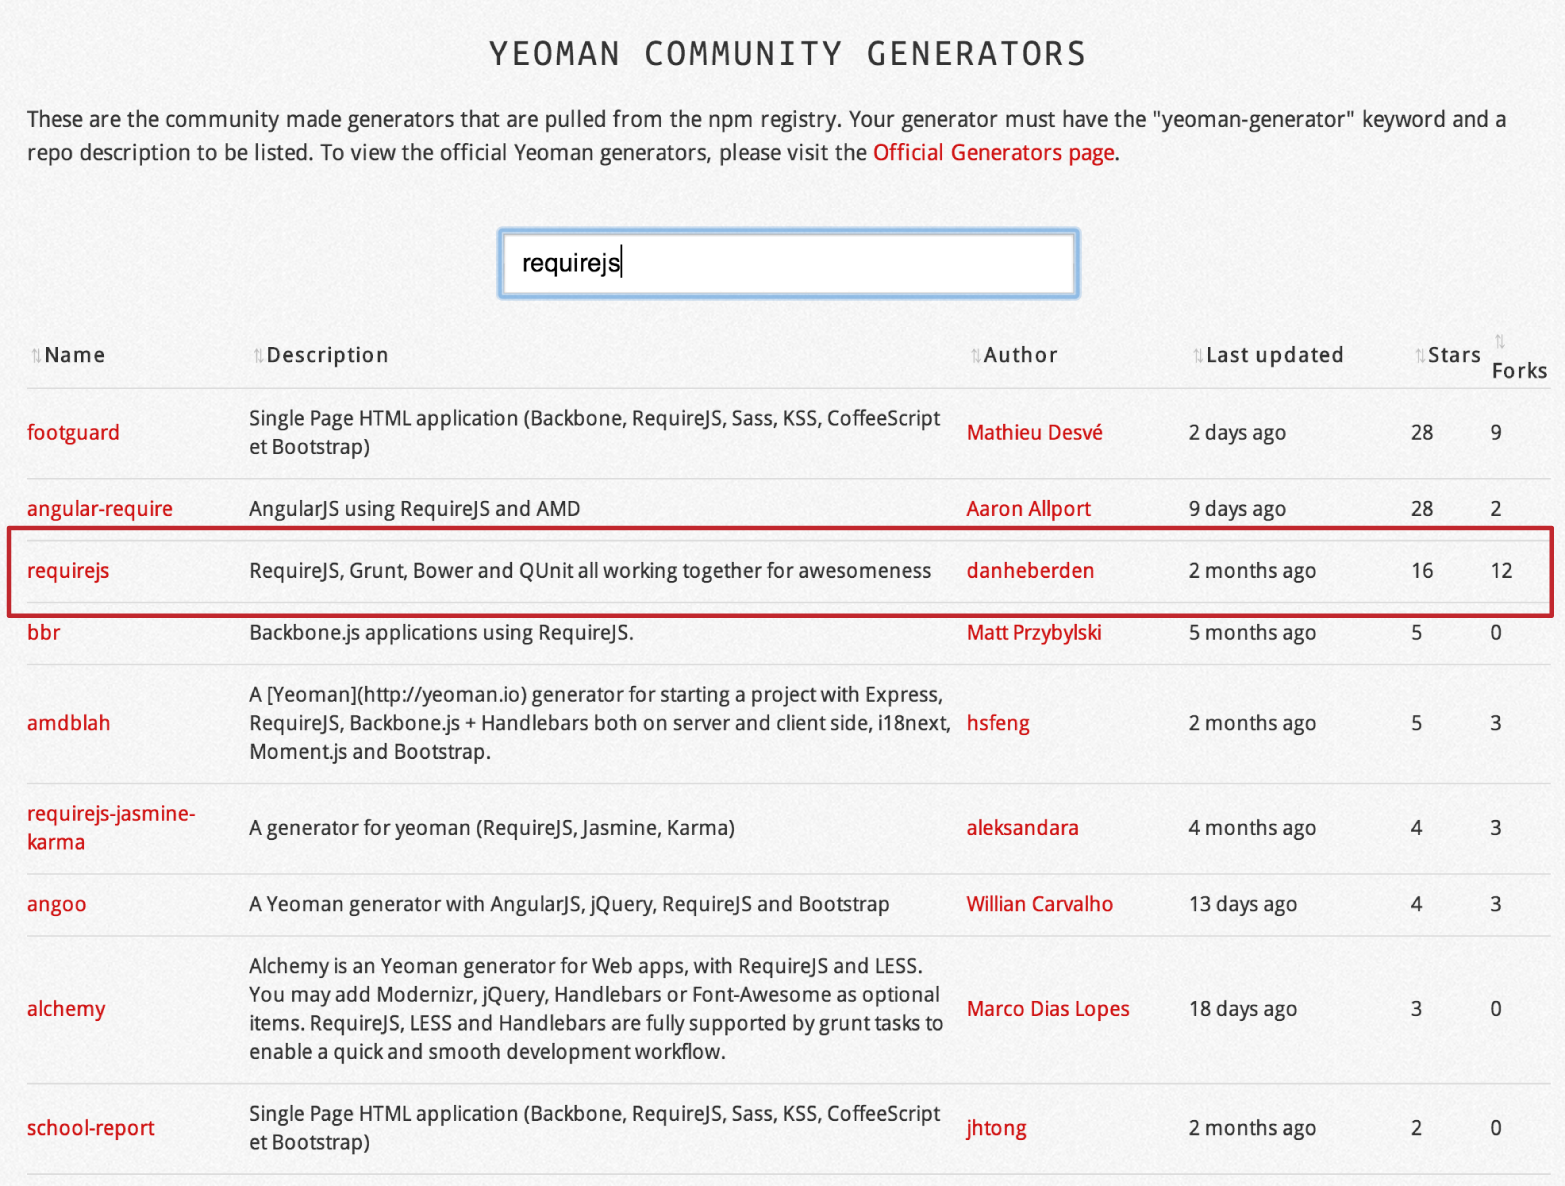Open the footguard generator link

(73, 433)
